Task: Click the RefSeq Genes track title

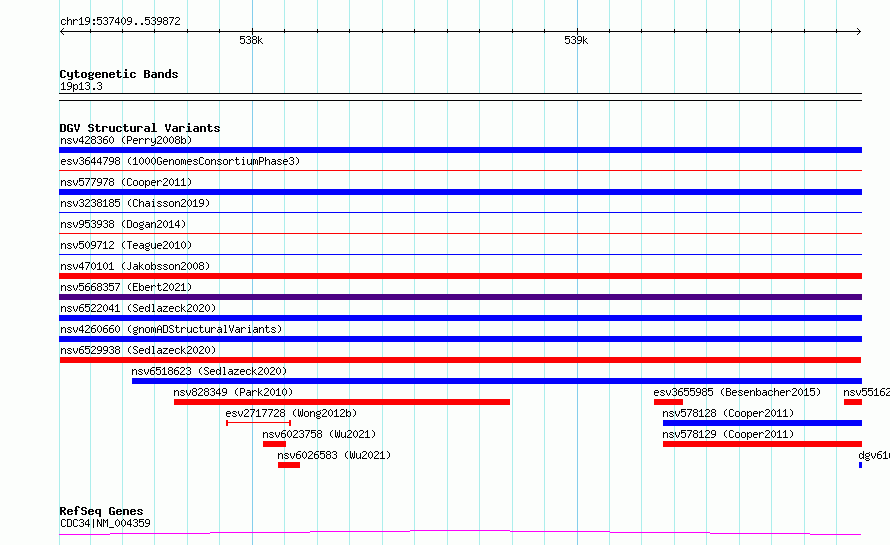Action: [x=101, y=511]
